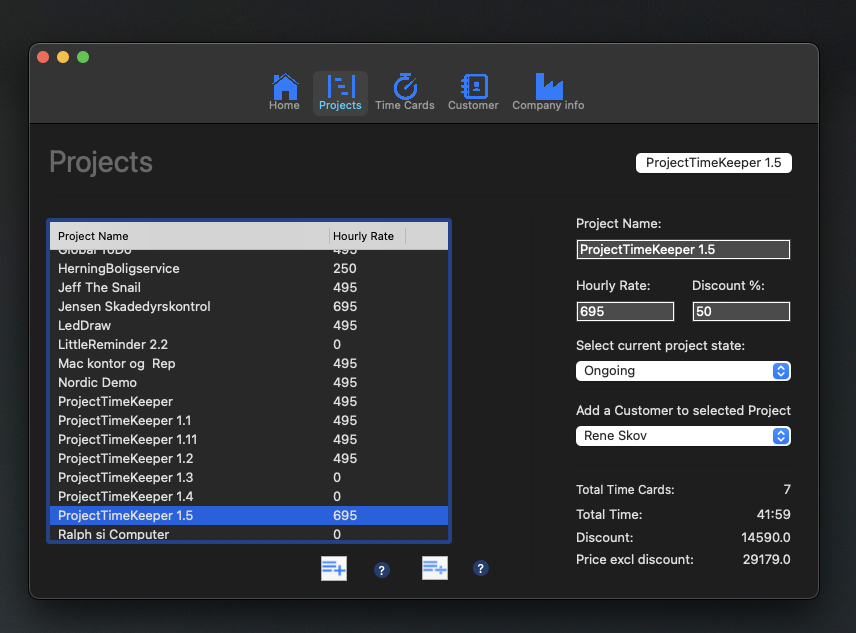Select the Projects toolbar item
Viewport: 856px width, 633px height.
(340, 92)
